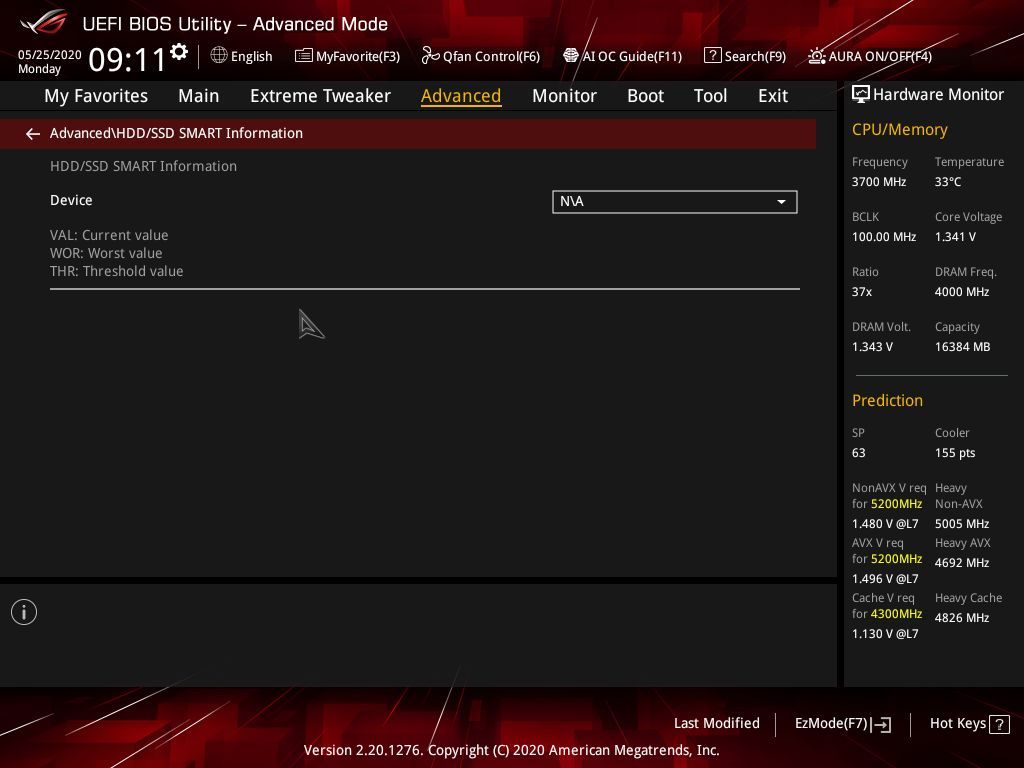
Task: Click the Hardware Monitor monitor icon
Action: click(861, 95)
